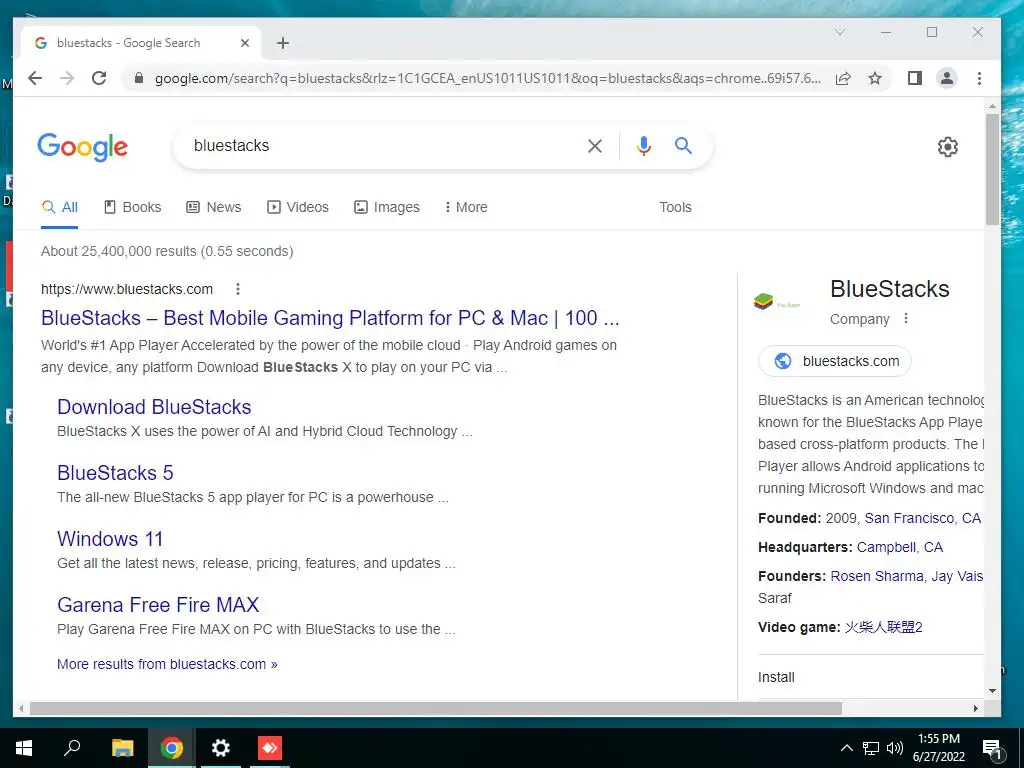Switch to the News tab
Image resolution: width=1024 pixels, height=768 pixels.
(214, 208)
